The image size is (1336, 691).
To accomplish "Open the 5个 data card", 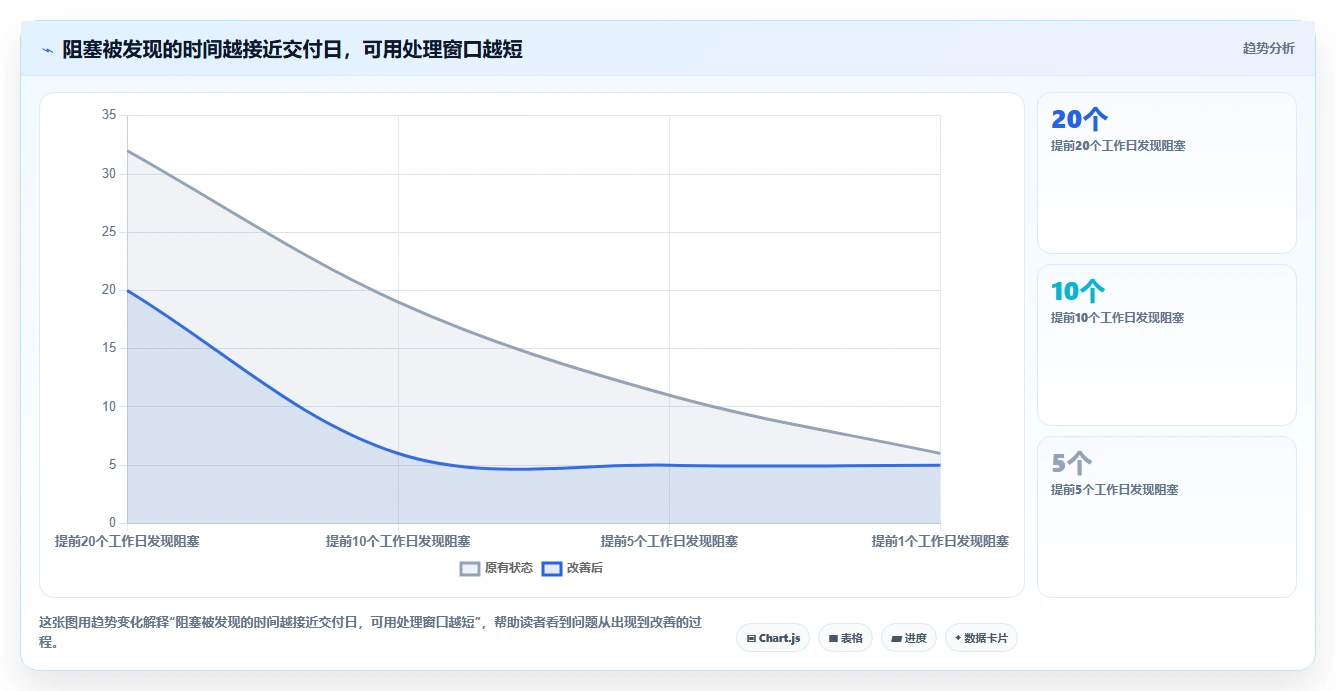I will tap(1167, 517).
